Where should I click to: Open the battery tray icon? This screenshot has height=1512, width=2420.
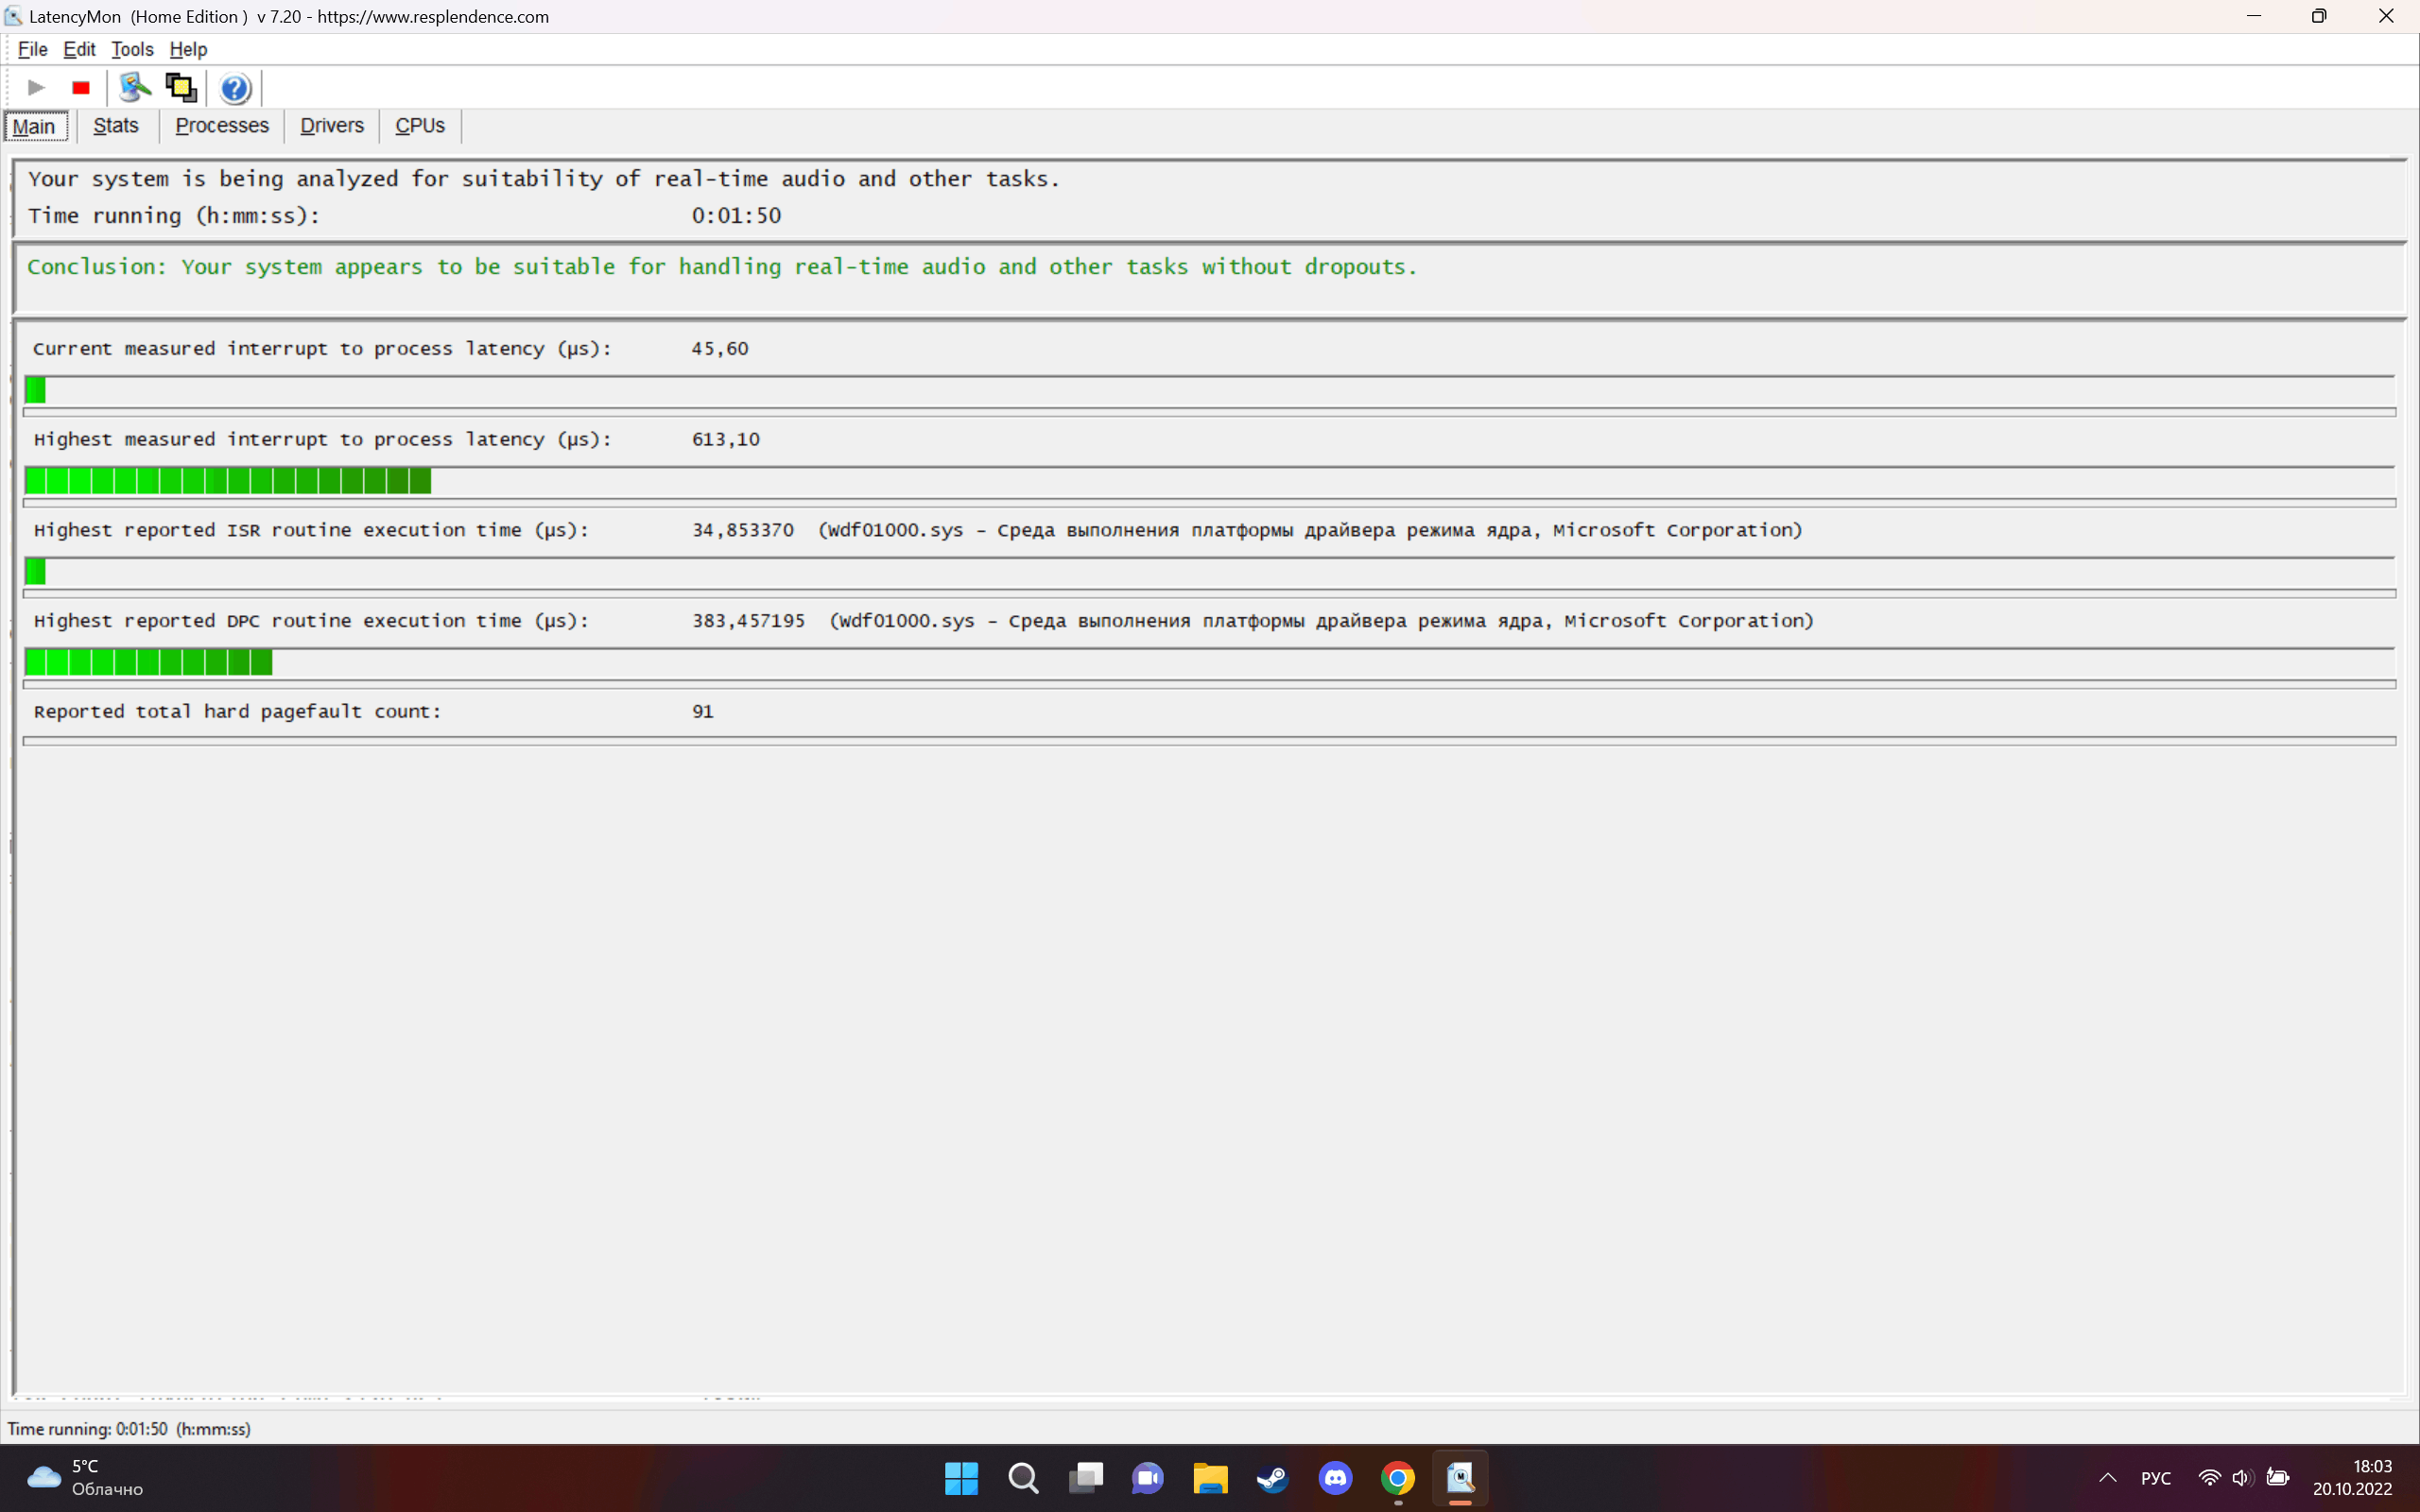tap(2278, 1478)
